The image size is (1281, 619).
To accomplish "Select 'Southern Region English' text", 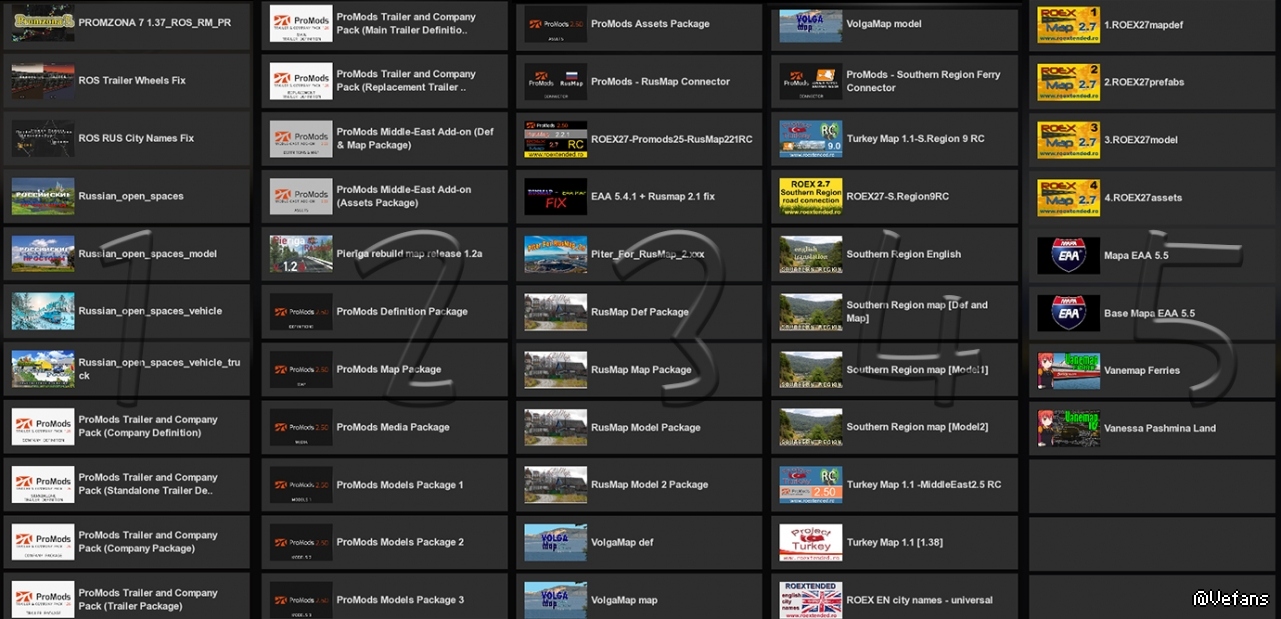I will coord(904,254).
